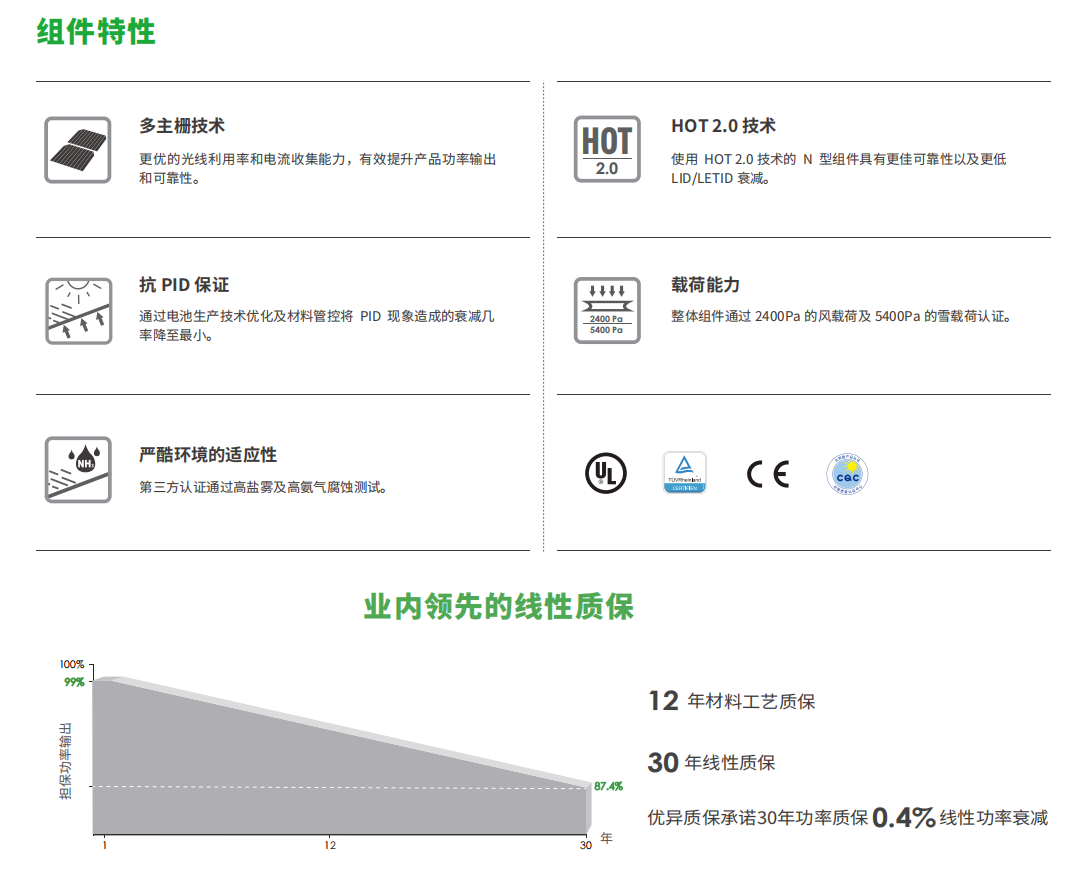Click the CQC certification logo

[x=847, y=473]
